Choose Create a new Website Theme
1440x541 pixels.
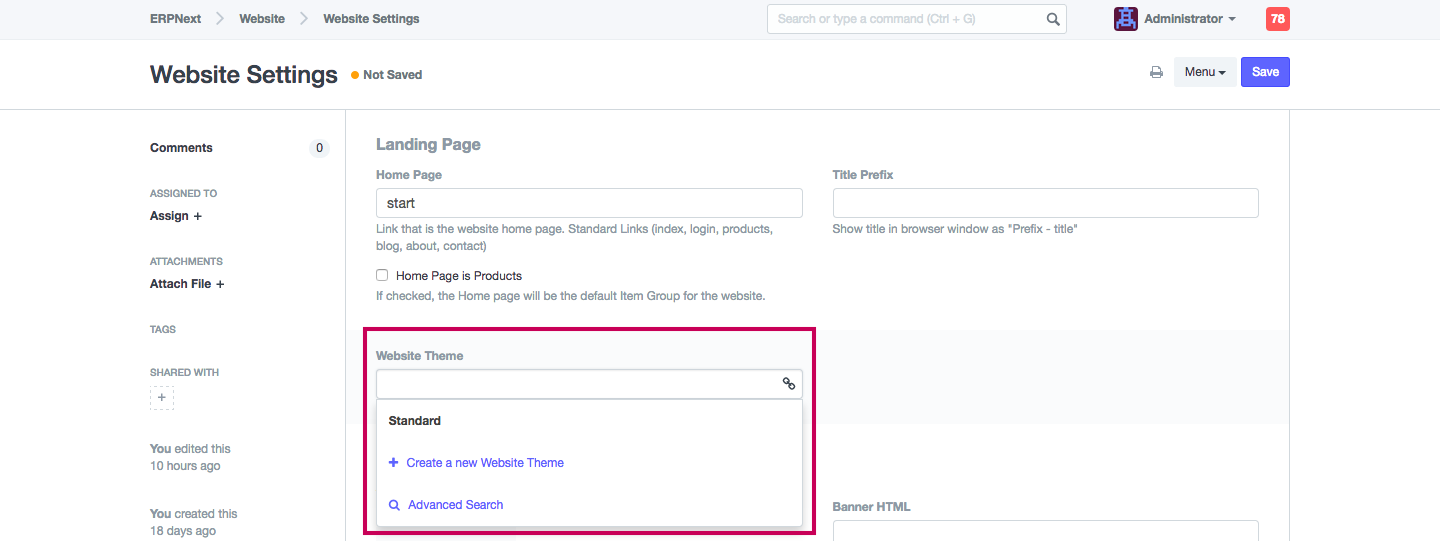tap(484, 463)
